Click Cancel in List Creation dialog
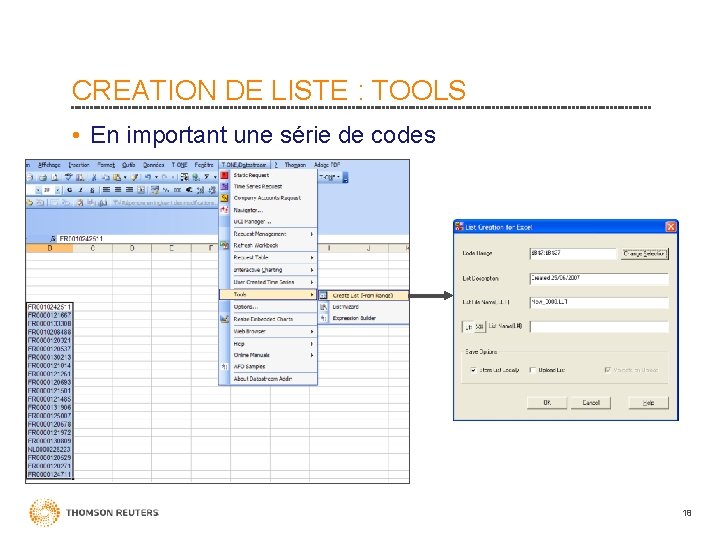 click(591, 403)
